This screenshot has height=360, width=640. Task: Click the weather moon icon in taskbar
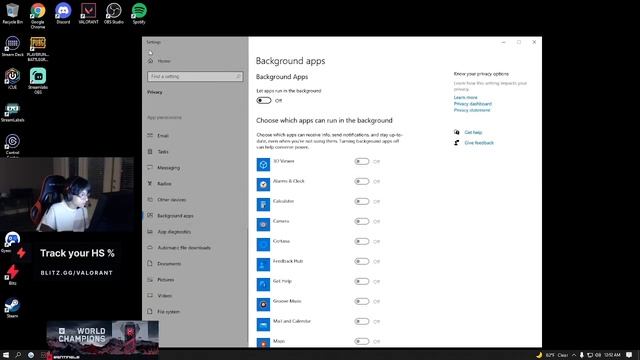point(539,355)
